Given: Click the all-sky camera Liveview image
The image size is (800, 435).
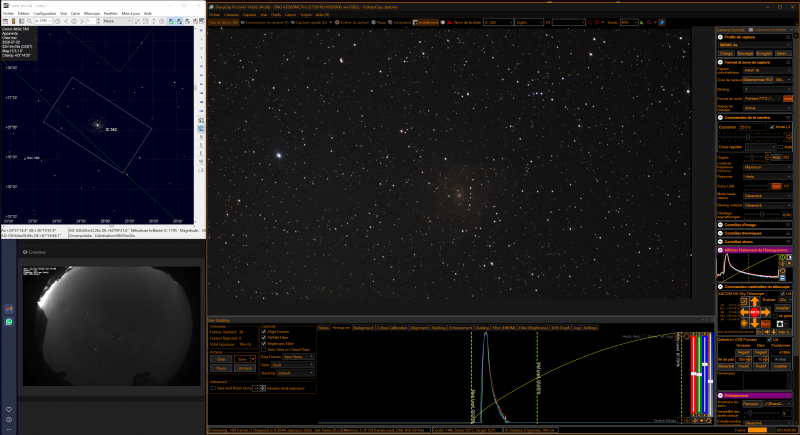Looking at the screenshot, I should point(111,326).
